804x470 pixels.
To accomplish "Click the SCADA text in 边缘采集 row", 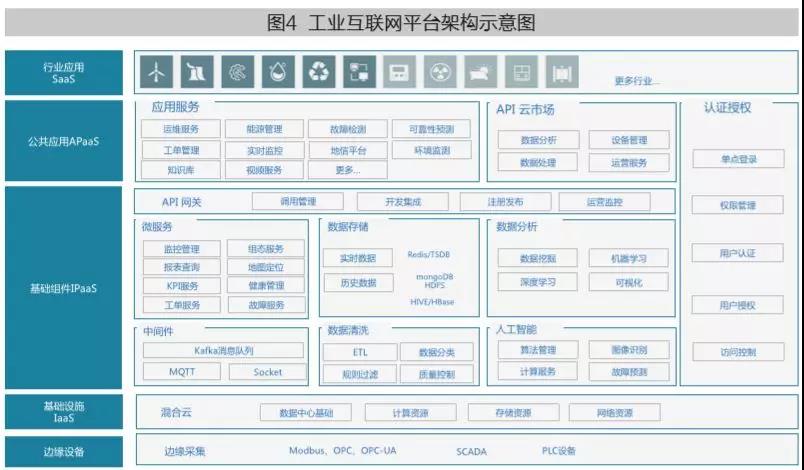I will point(471,452).
